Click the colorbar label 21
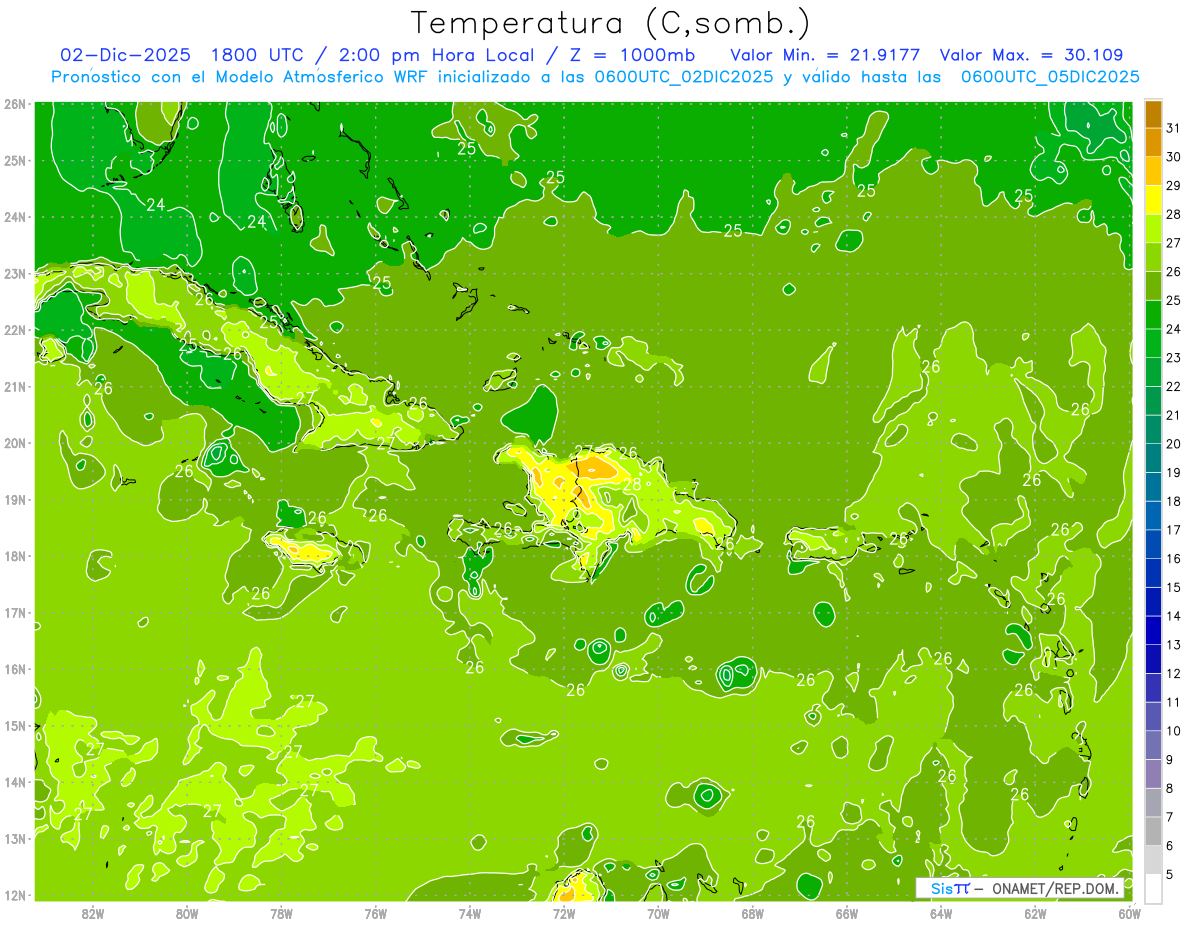The image size is (1200, 927). [1174, 415]
